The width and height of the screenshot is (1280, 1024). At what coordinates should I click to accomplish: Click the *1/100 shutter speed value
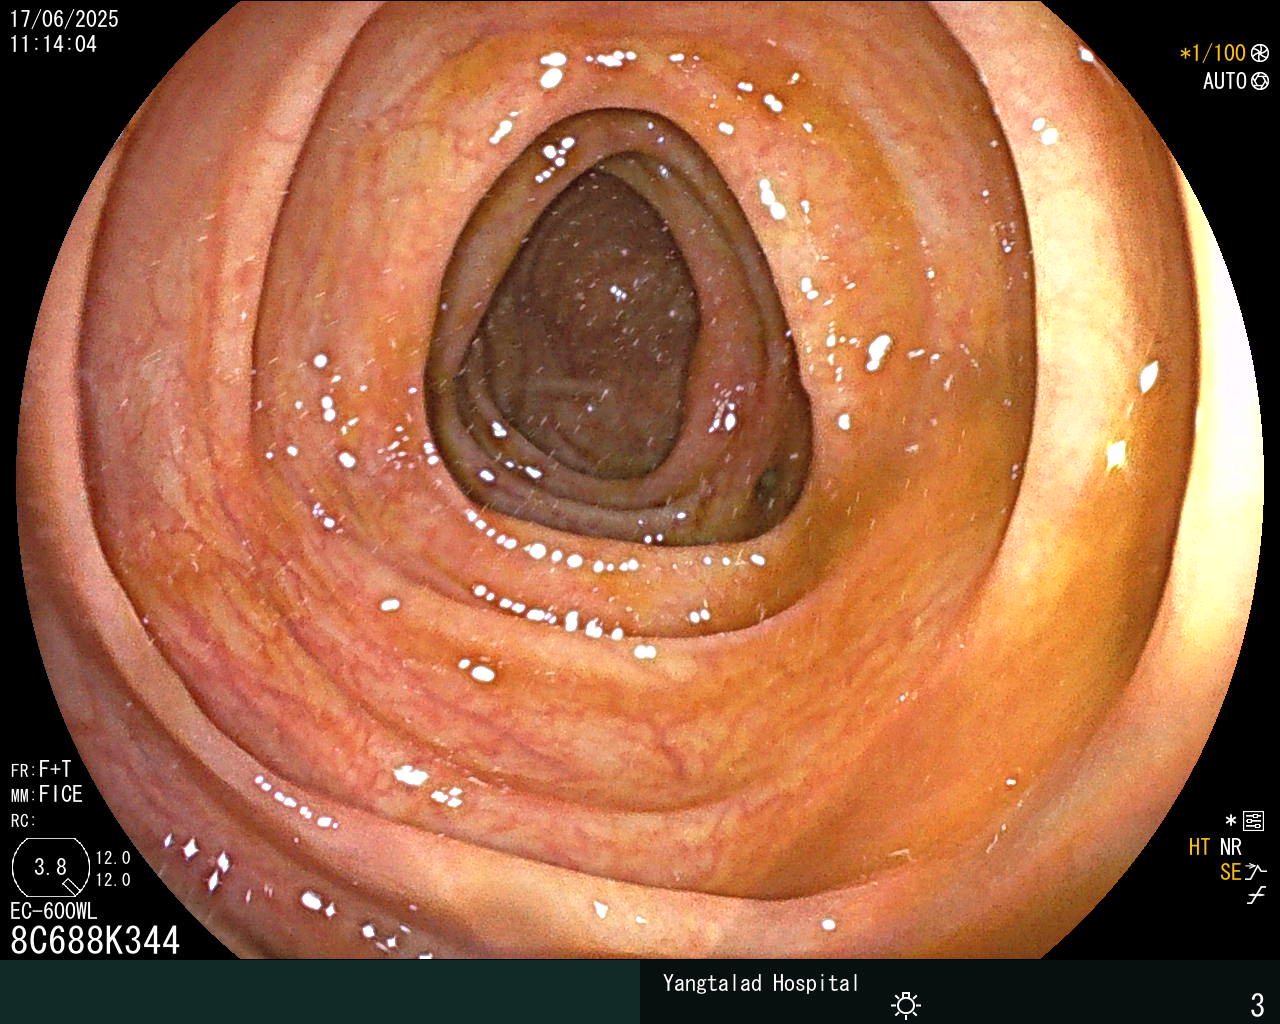(1213, 54)
